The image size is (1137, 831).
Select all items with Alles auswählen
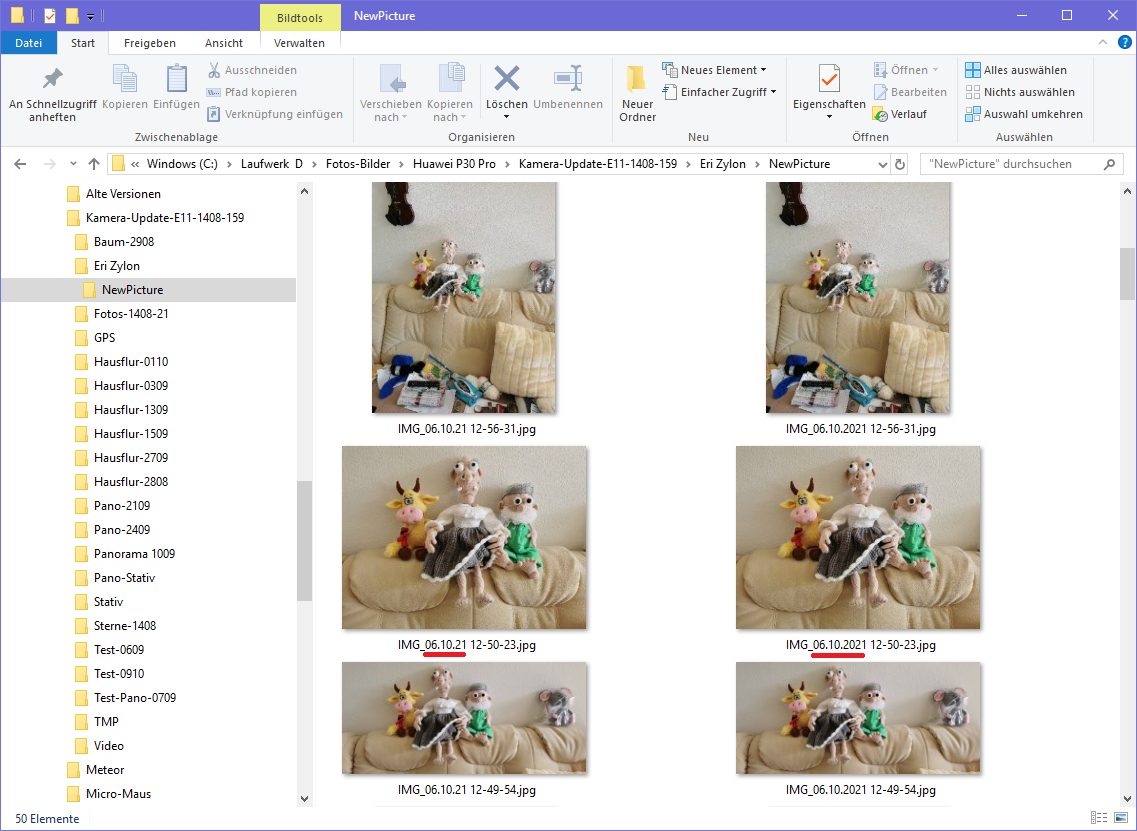click(1016, 70)
